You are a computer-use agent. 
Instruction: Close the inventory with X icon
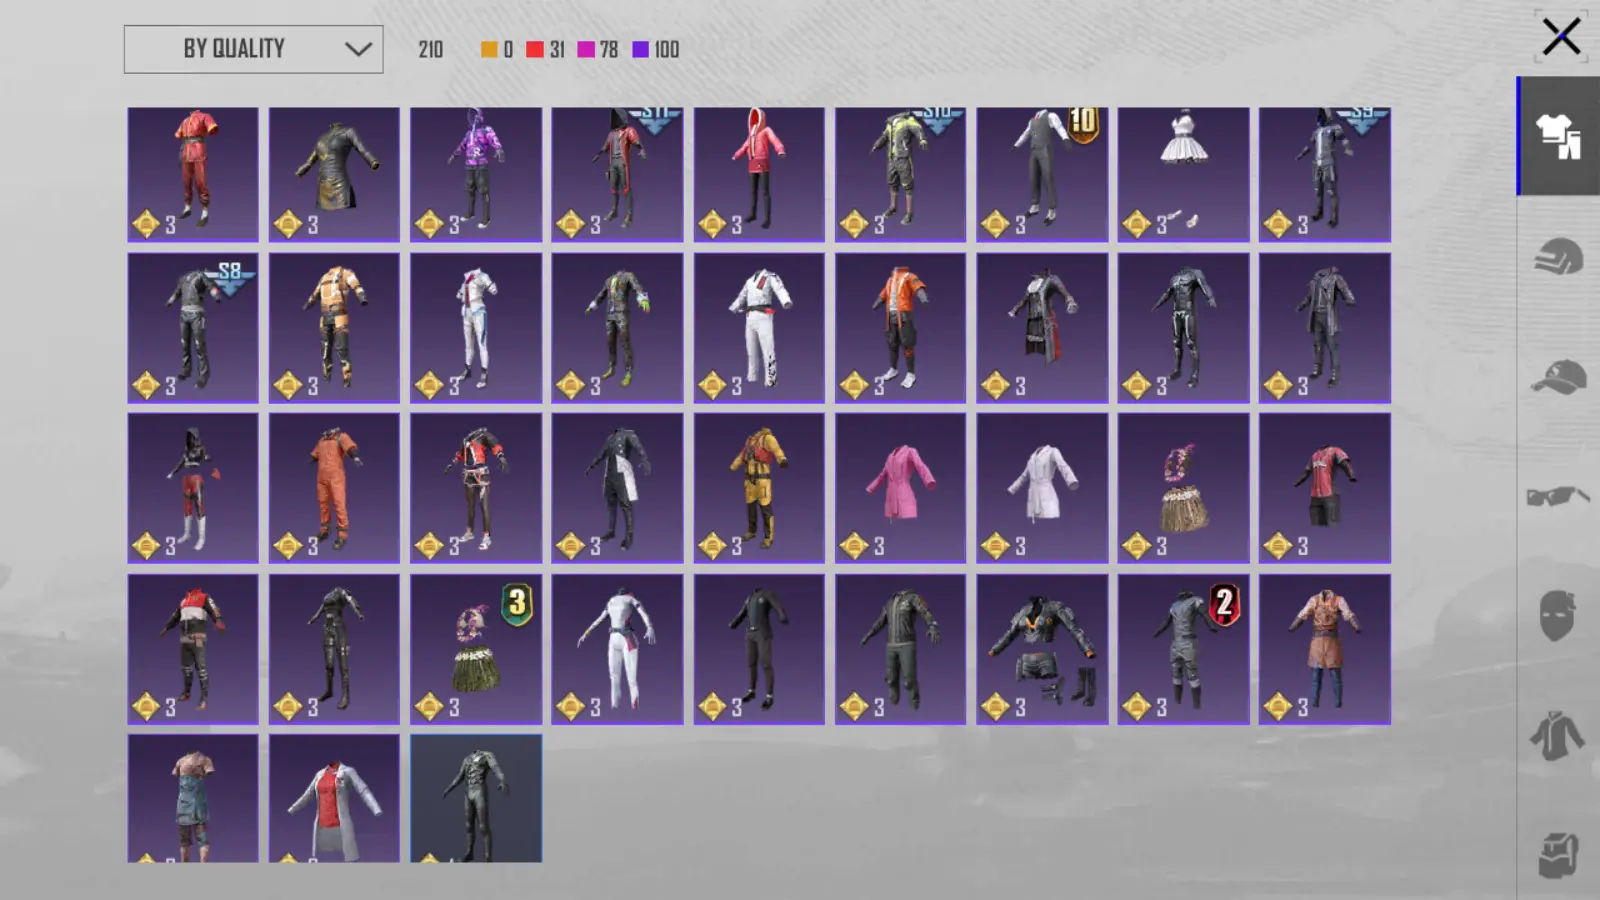click(x=1561, y=37)
